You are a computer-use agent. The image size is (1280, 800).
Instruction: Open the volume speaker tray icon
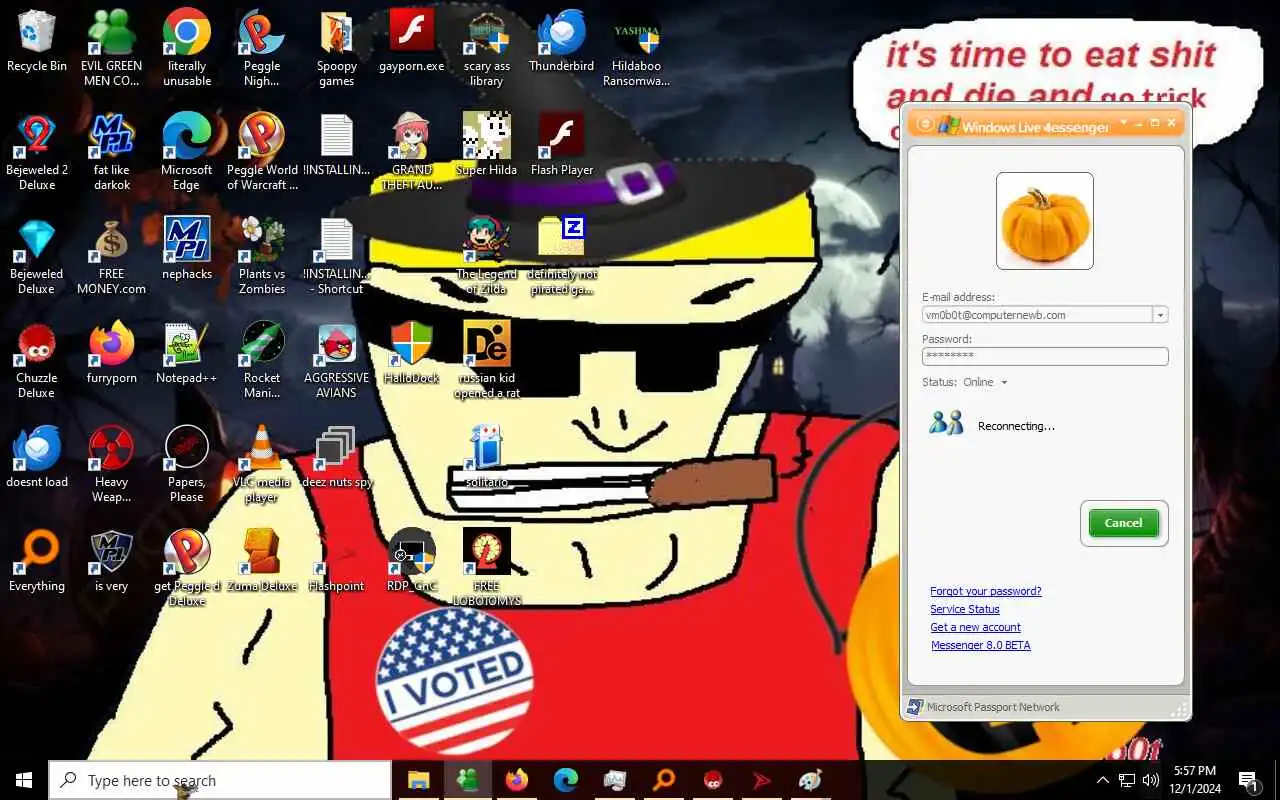[x=1150, y=780]
